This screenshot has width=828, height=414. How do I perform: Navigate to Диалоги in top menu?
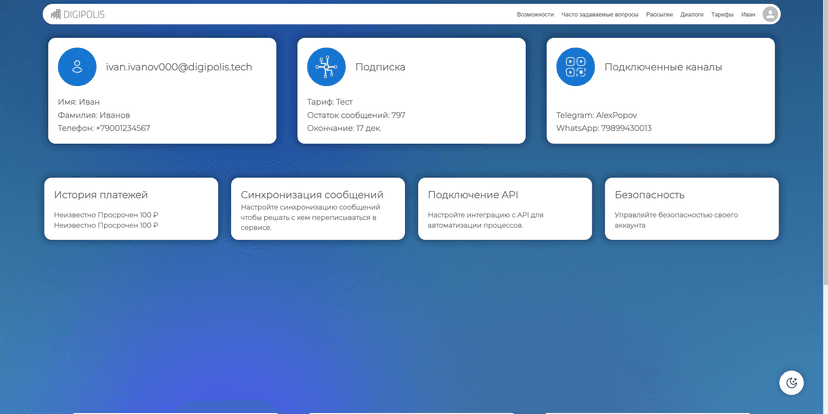[692, 15]
